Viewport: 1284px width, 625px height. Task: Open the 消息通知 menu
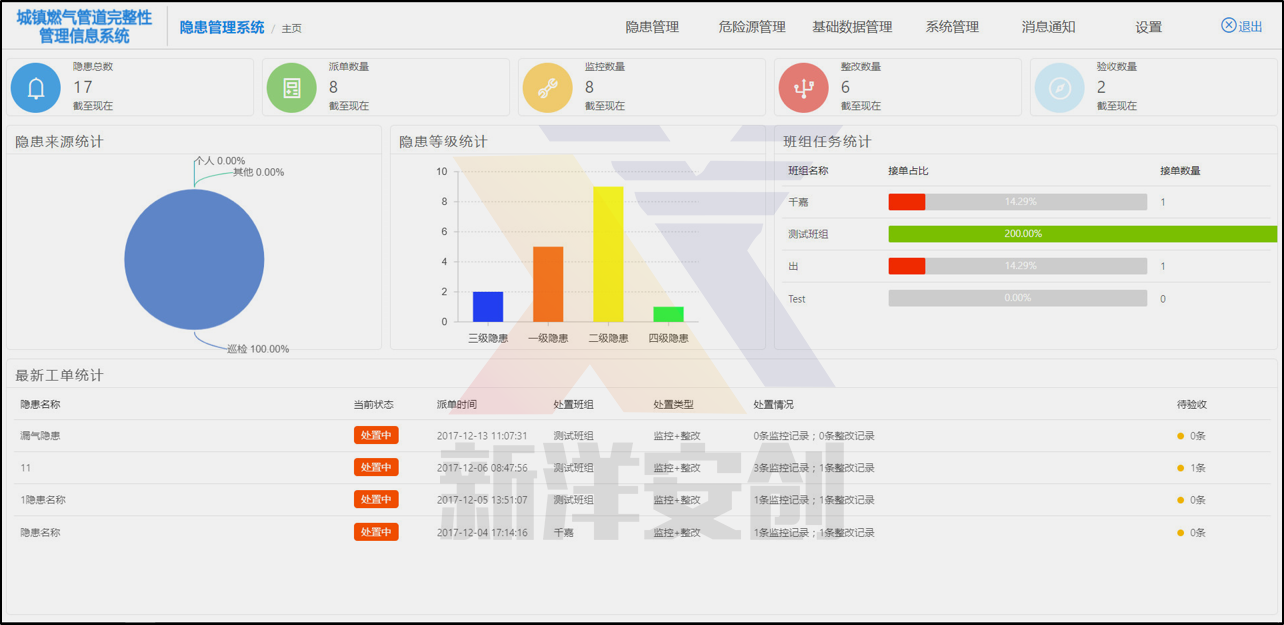click(1048, 27)
